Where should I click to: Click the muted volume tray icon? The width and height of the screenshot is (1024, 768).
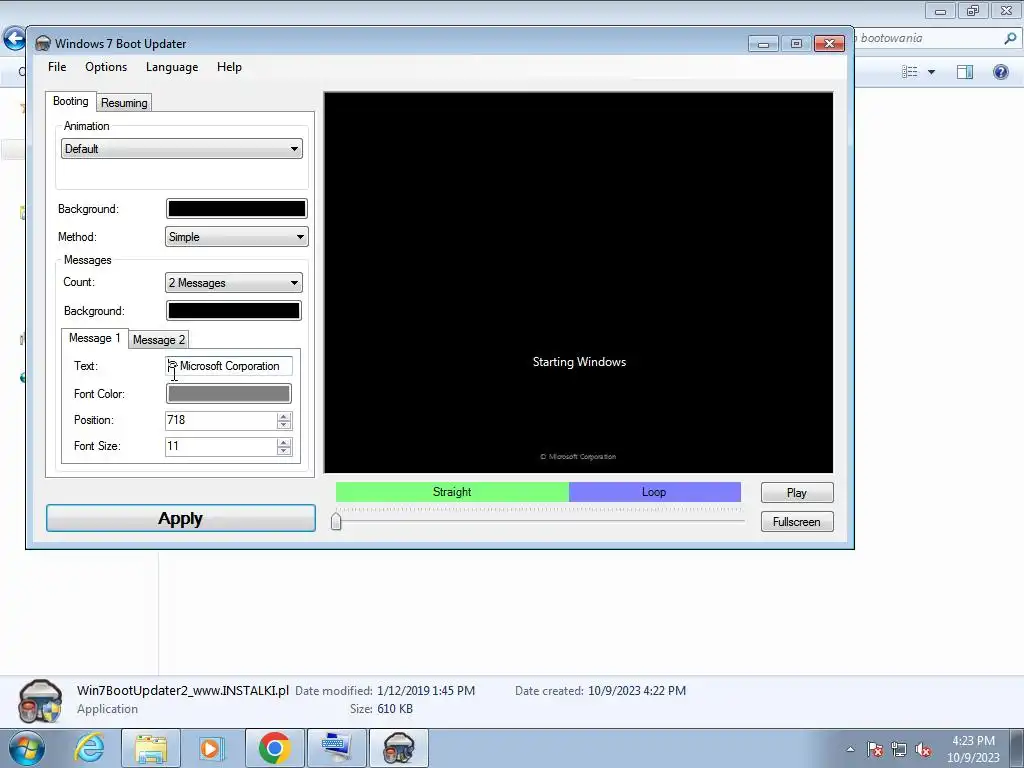pyautogui.click(x=923, y=750)
